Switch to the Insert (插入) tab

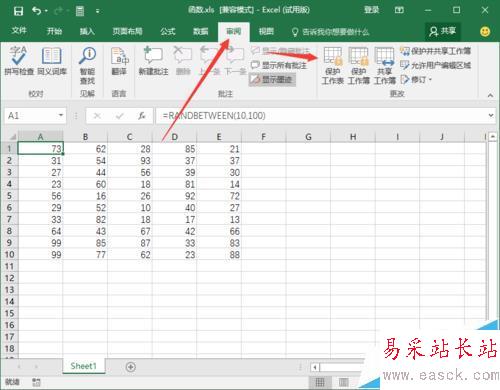pos(87,31)
